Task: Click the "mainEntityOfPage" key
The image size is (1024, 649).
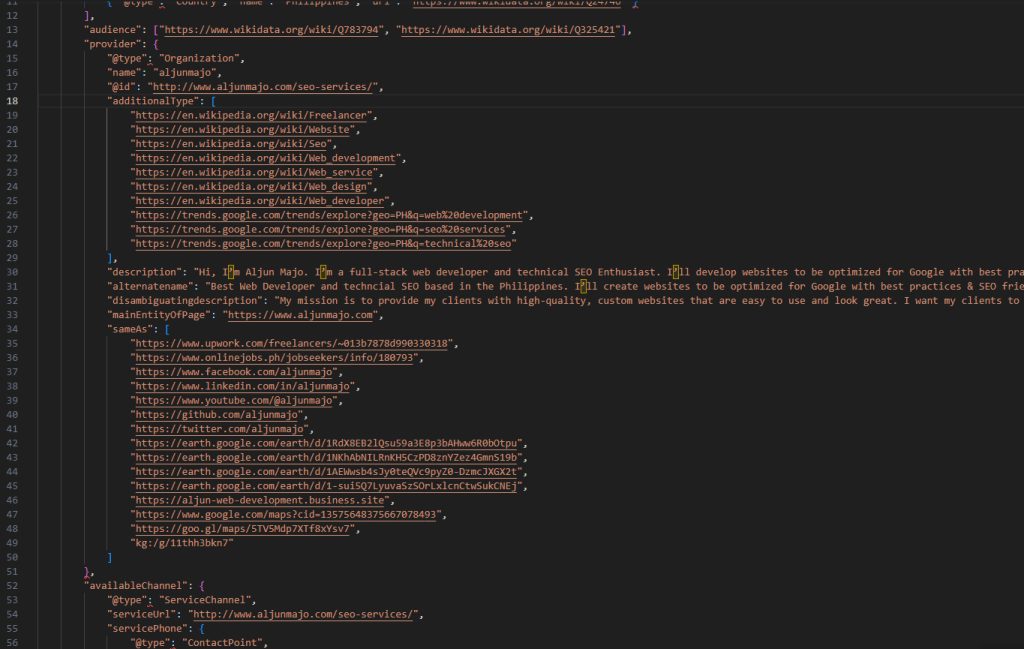Action: coord(159,315)
